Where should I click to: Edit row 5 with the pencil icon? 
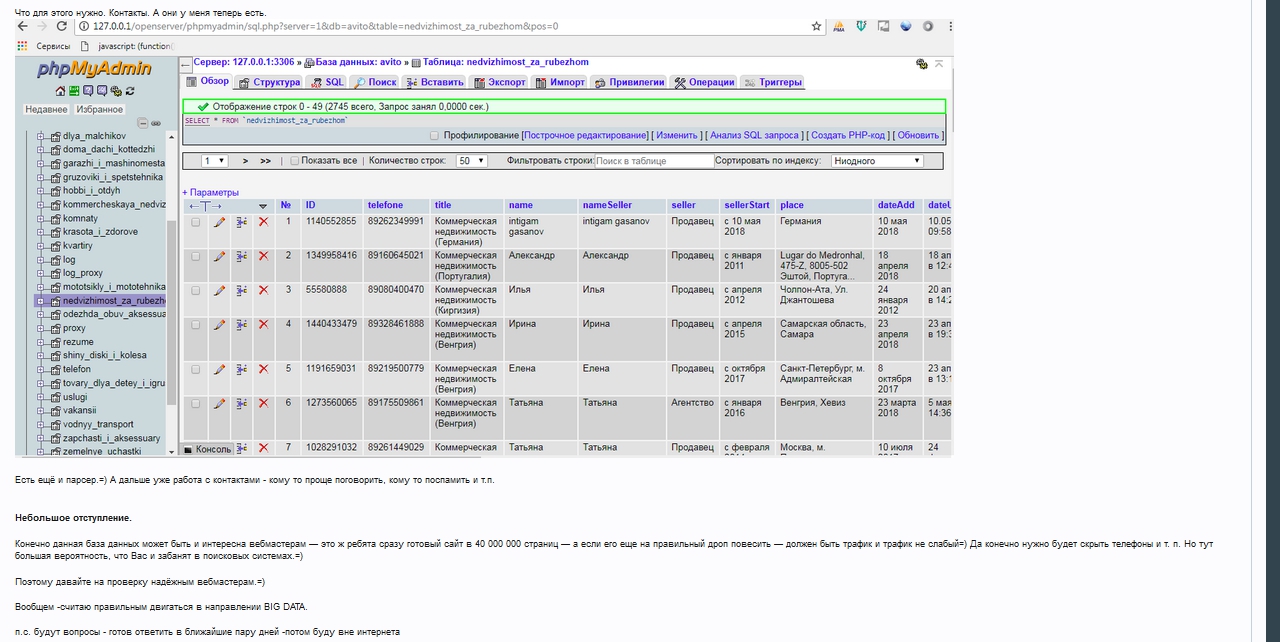point(219,369)
